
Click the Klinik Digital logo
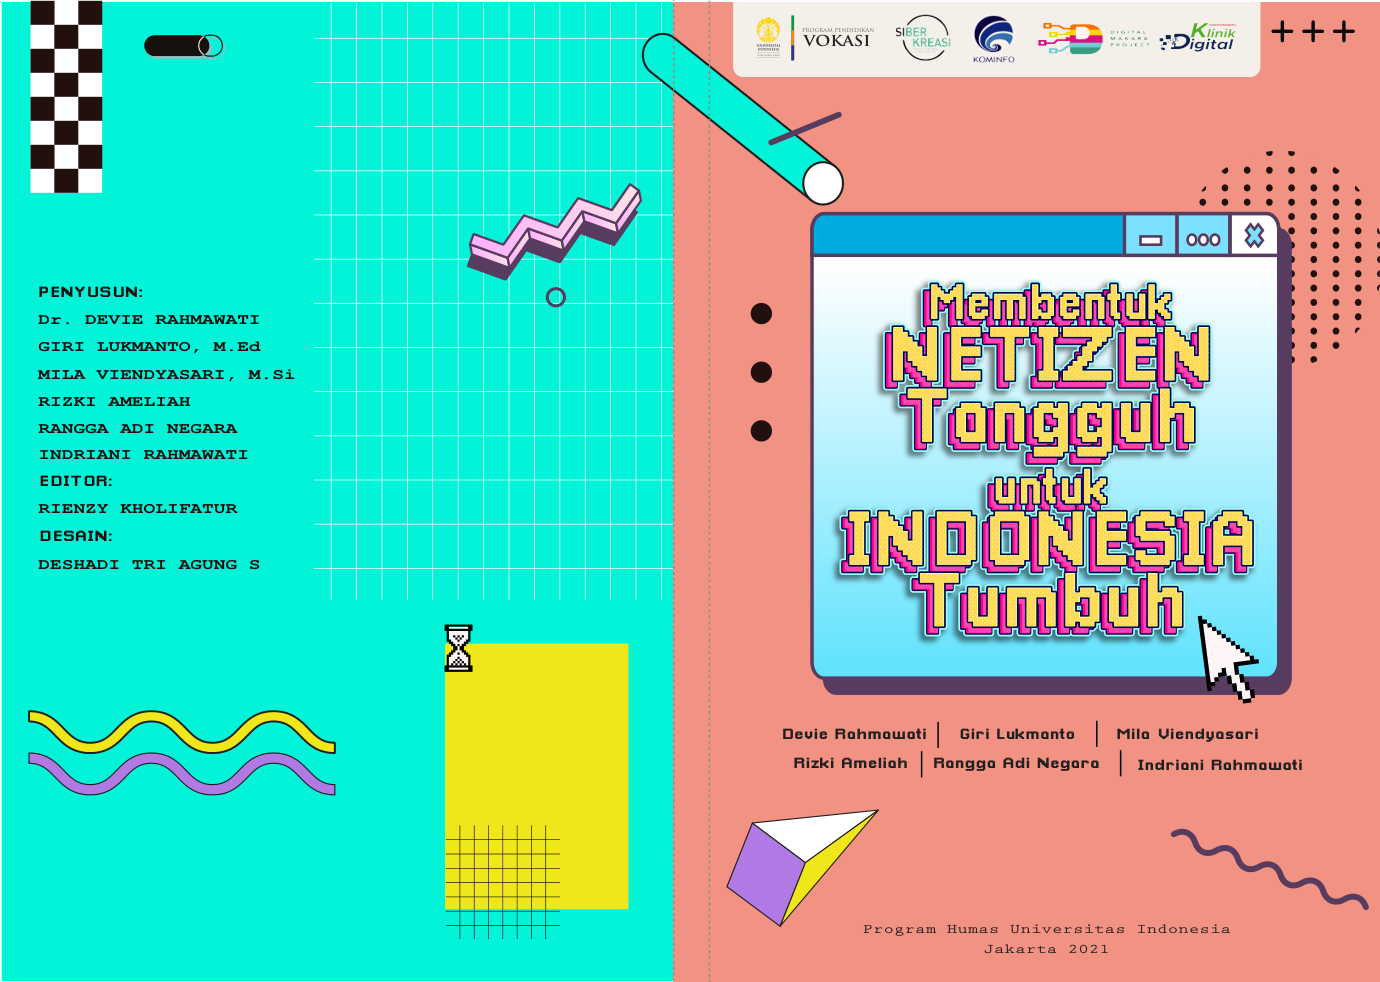tap(1198, 37)
